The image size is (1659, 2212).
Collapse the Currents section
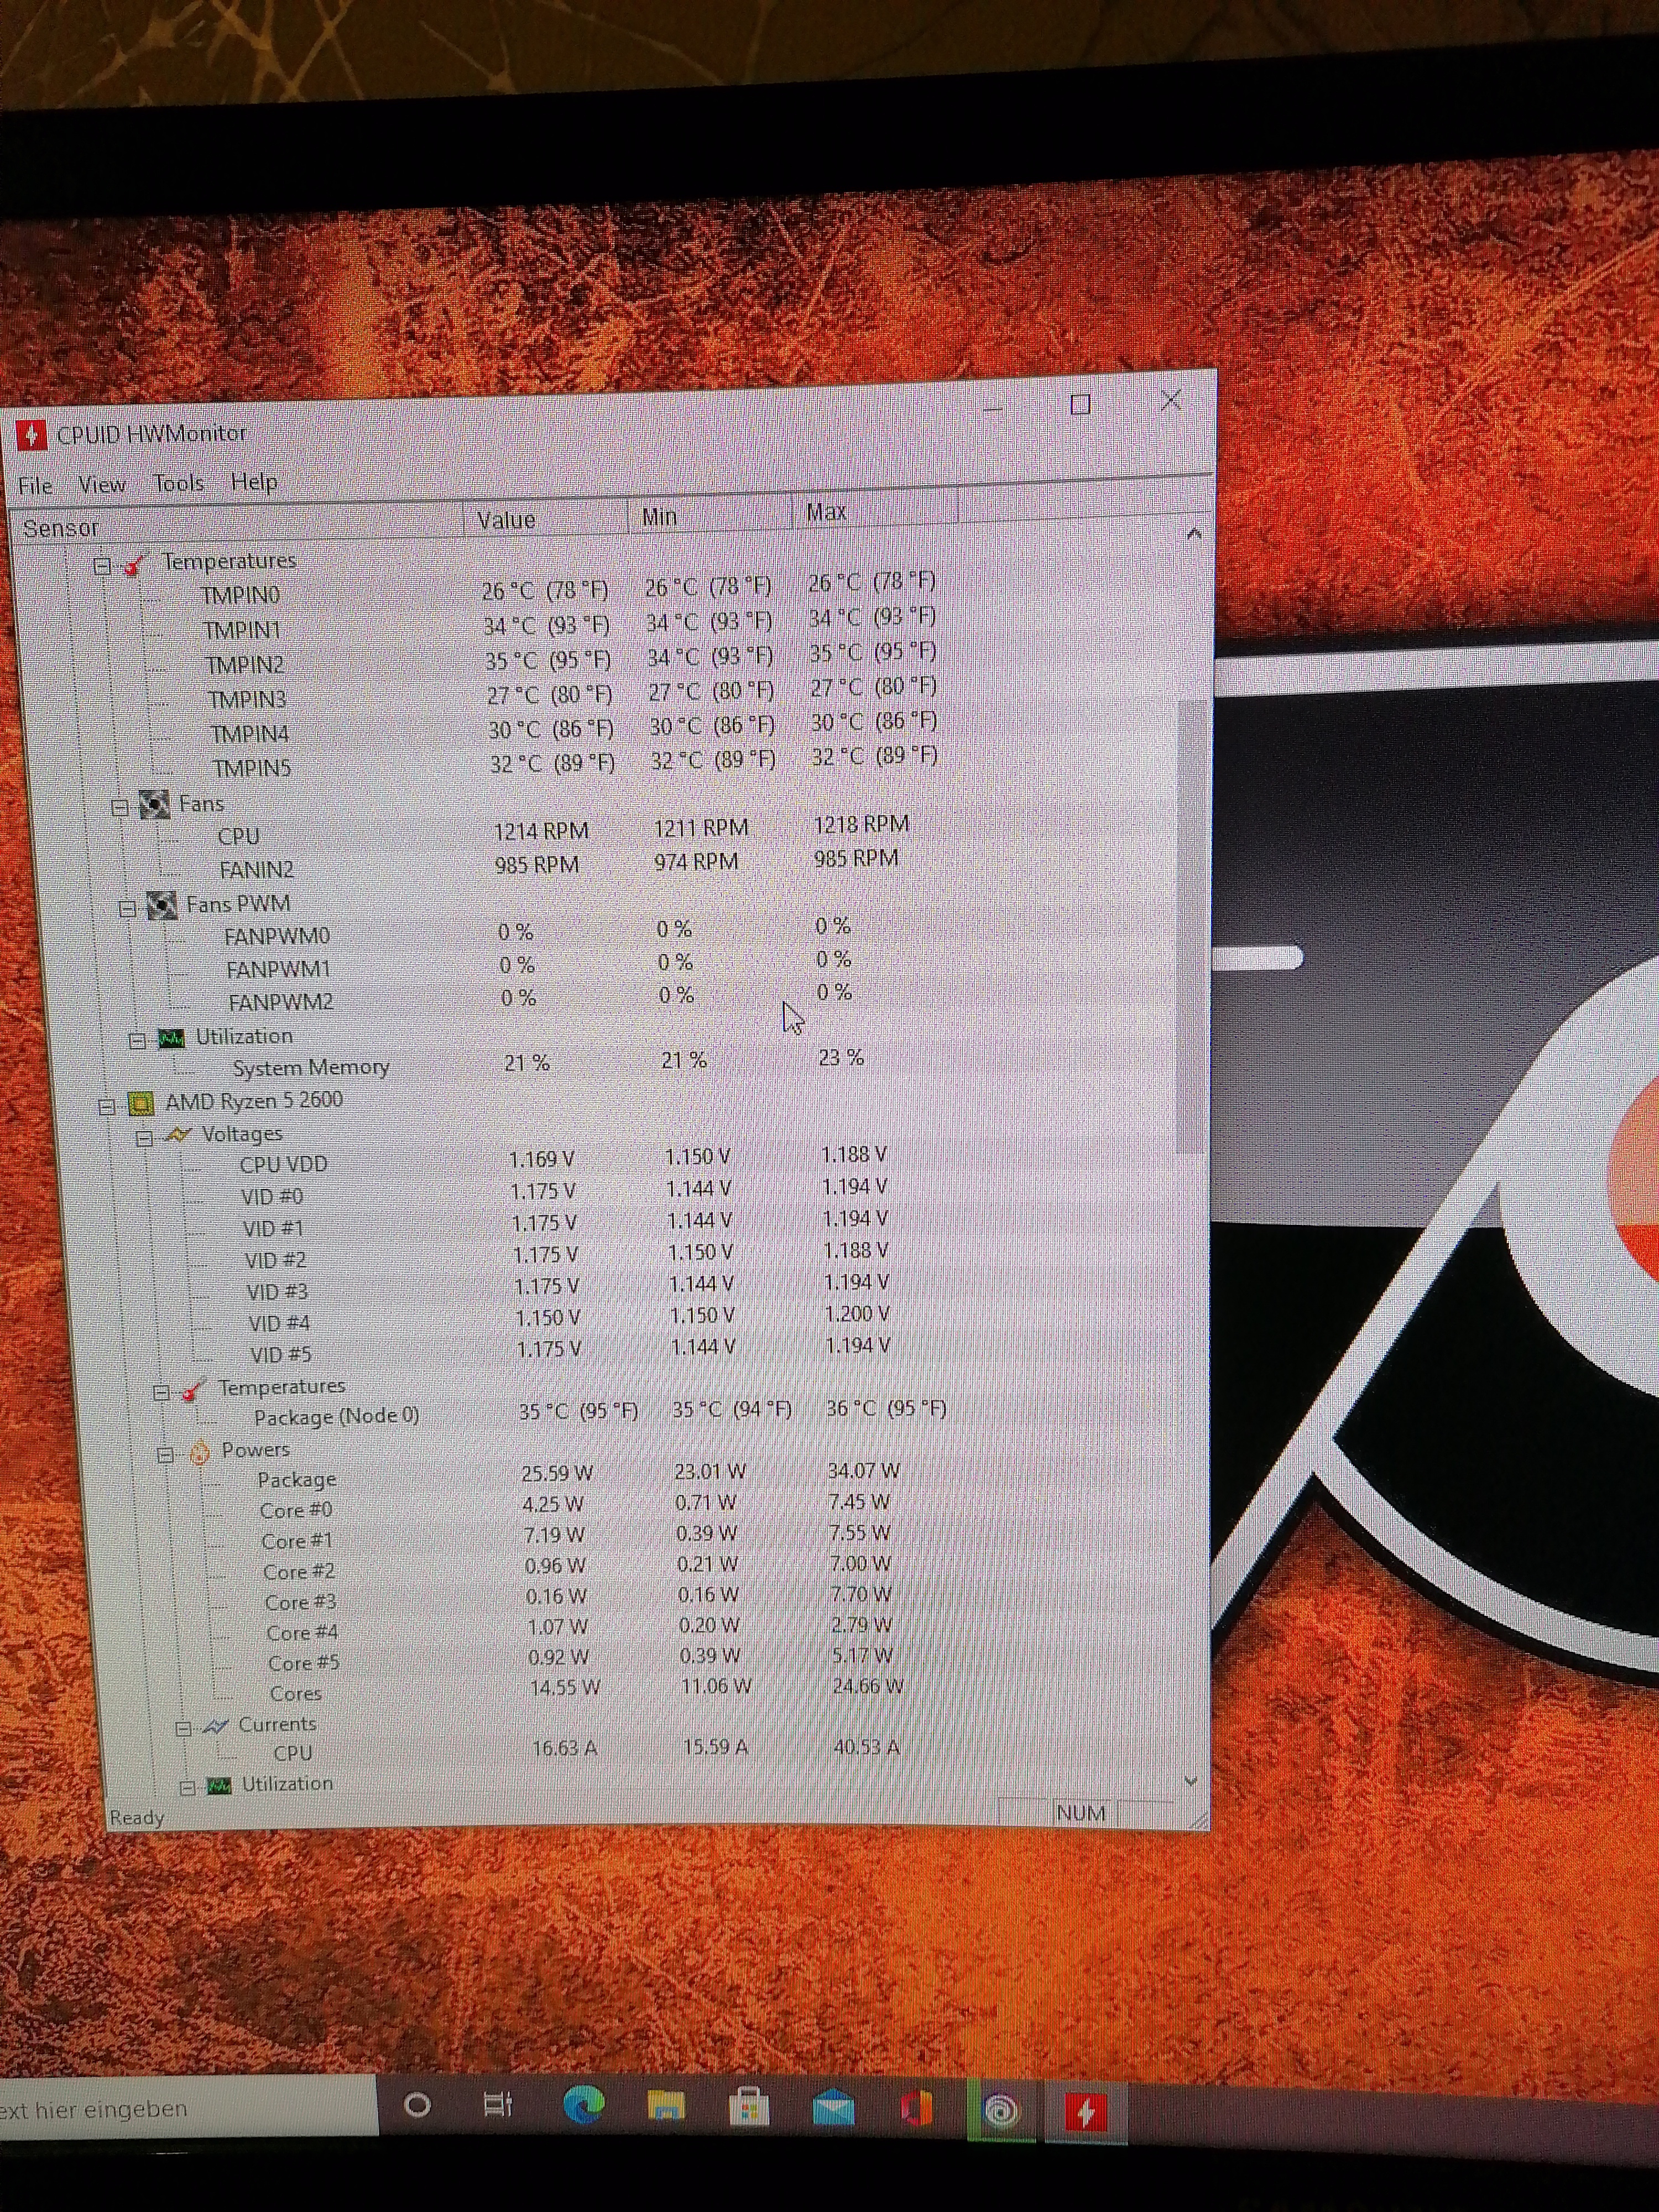tap(183, 1728)
